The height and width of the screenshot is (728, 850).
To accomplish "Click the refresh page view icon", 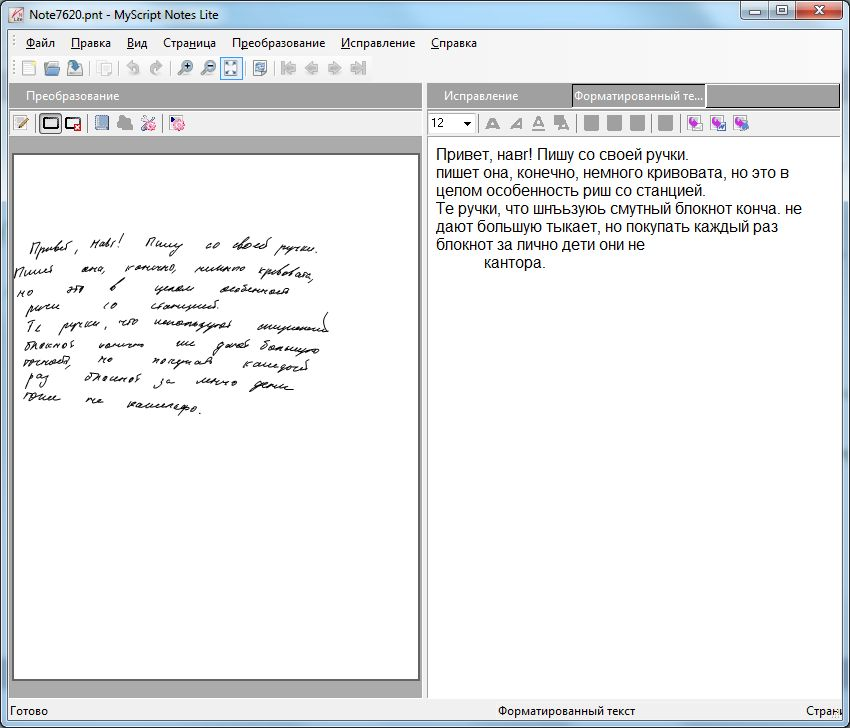I will (x=260, y=68).
